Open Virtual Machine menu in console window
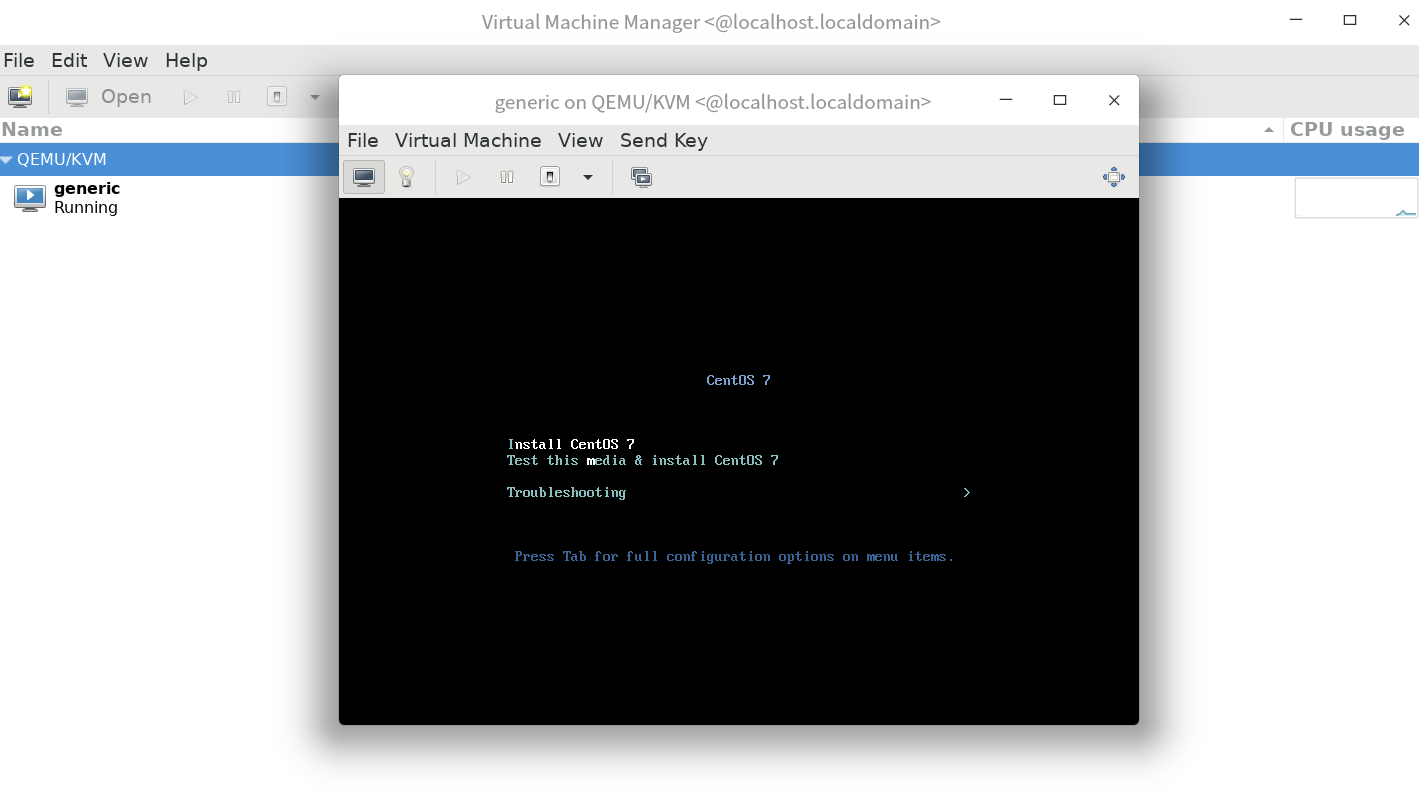 tap(468, 140)
